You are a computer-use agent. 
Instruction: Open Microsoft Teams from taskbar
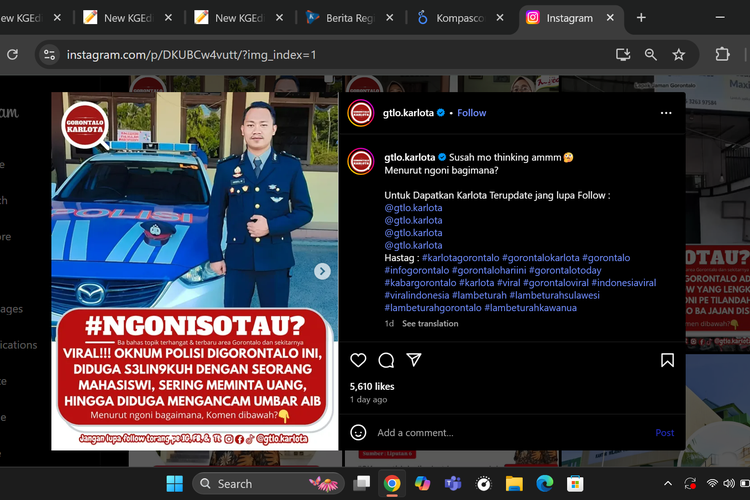pos(452,484)
